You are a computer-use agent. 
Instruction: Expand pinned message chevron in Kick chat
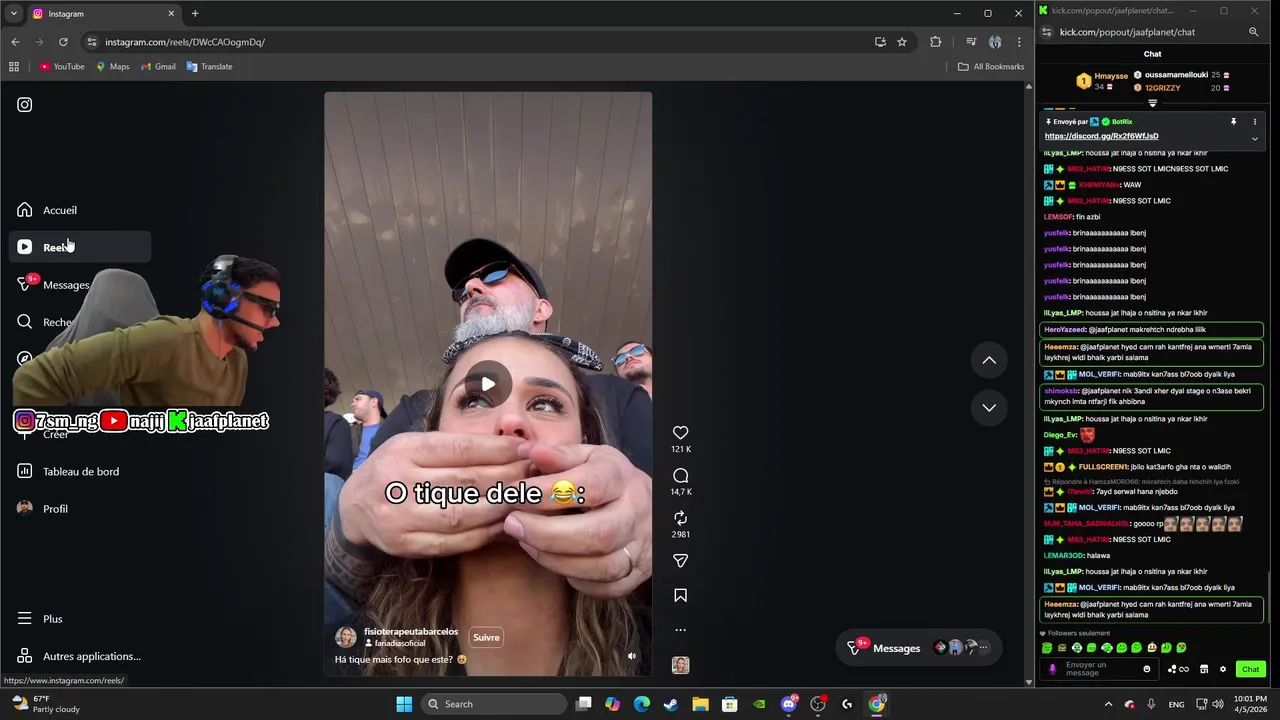1254,139
